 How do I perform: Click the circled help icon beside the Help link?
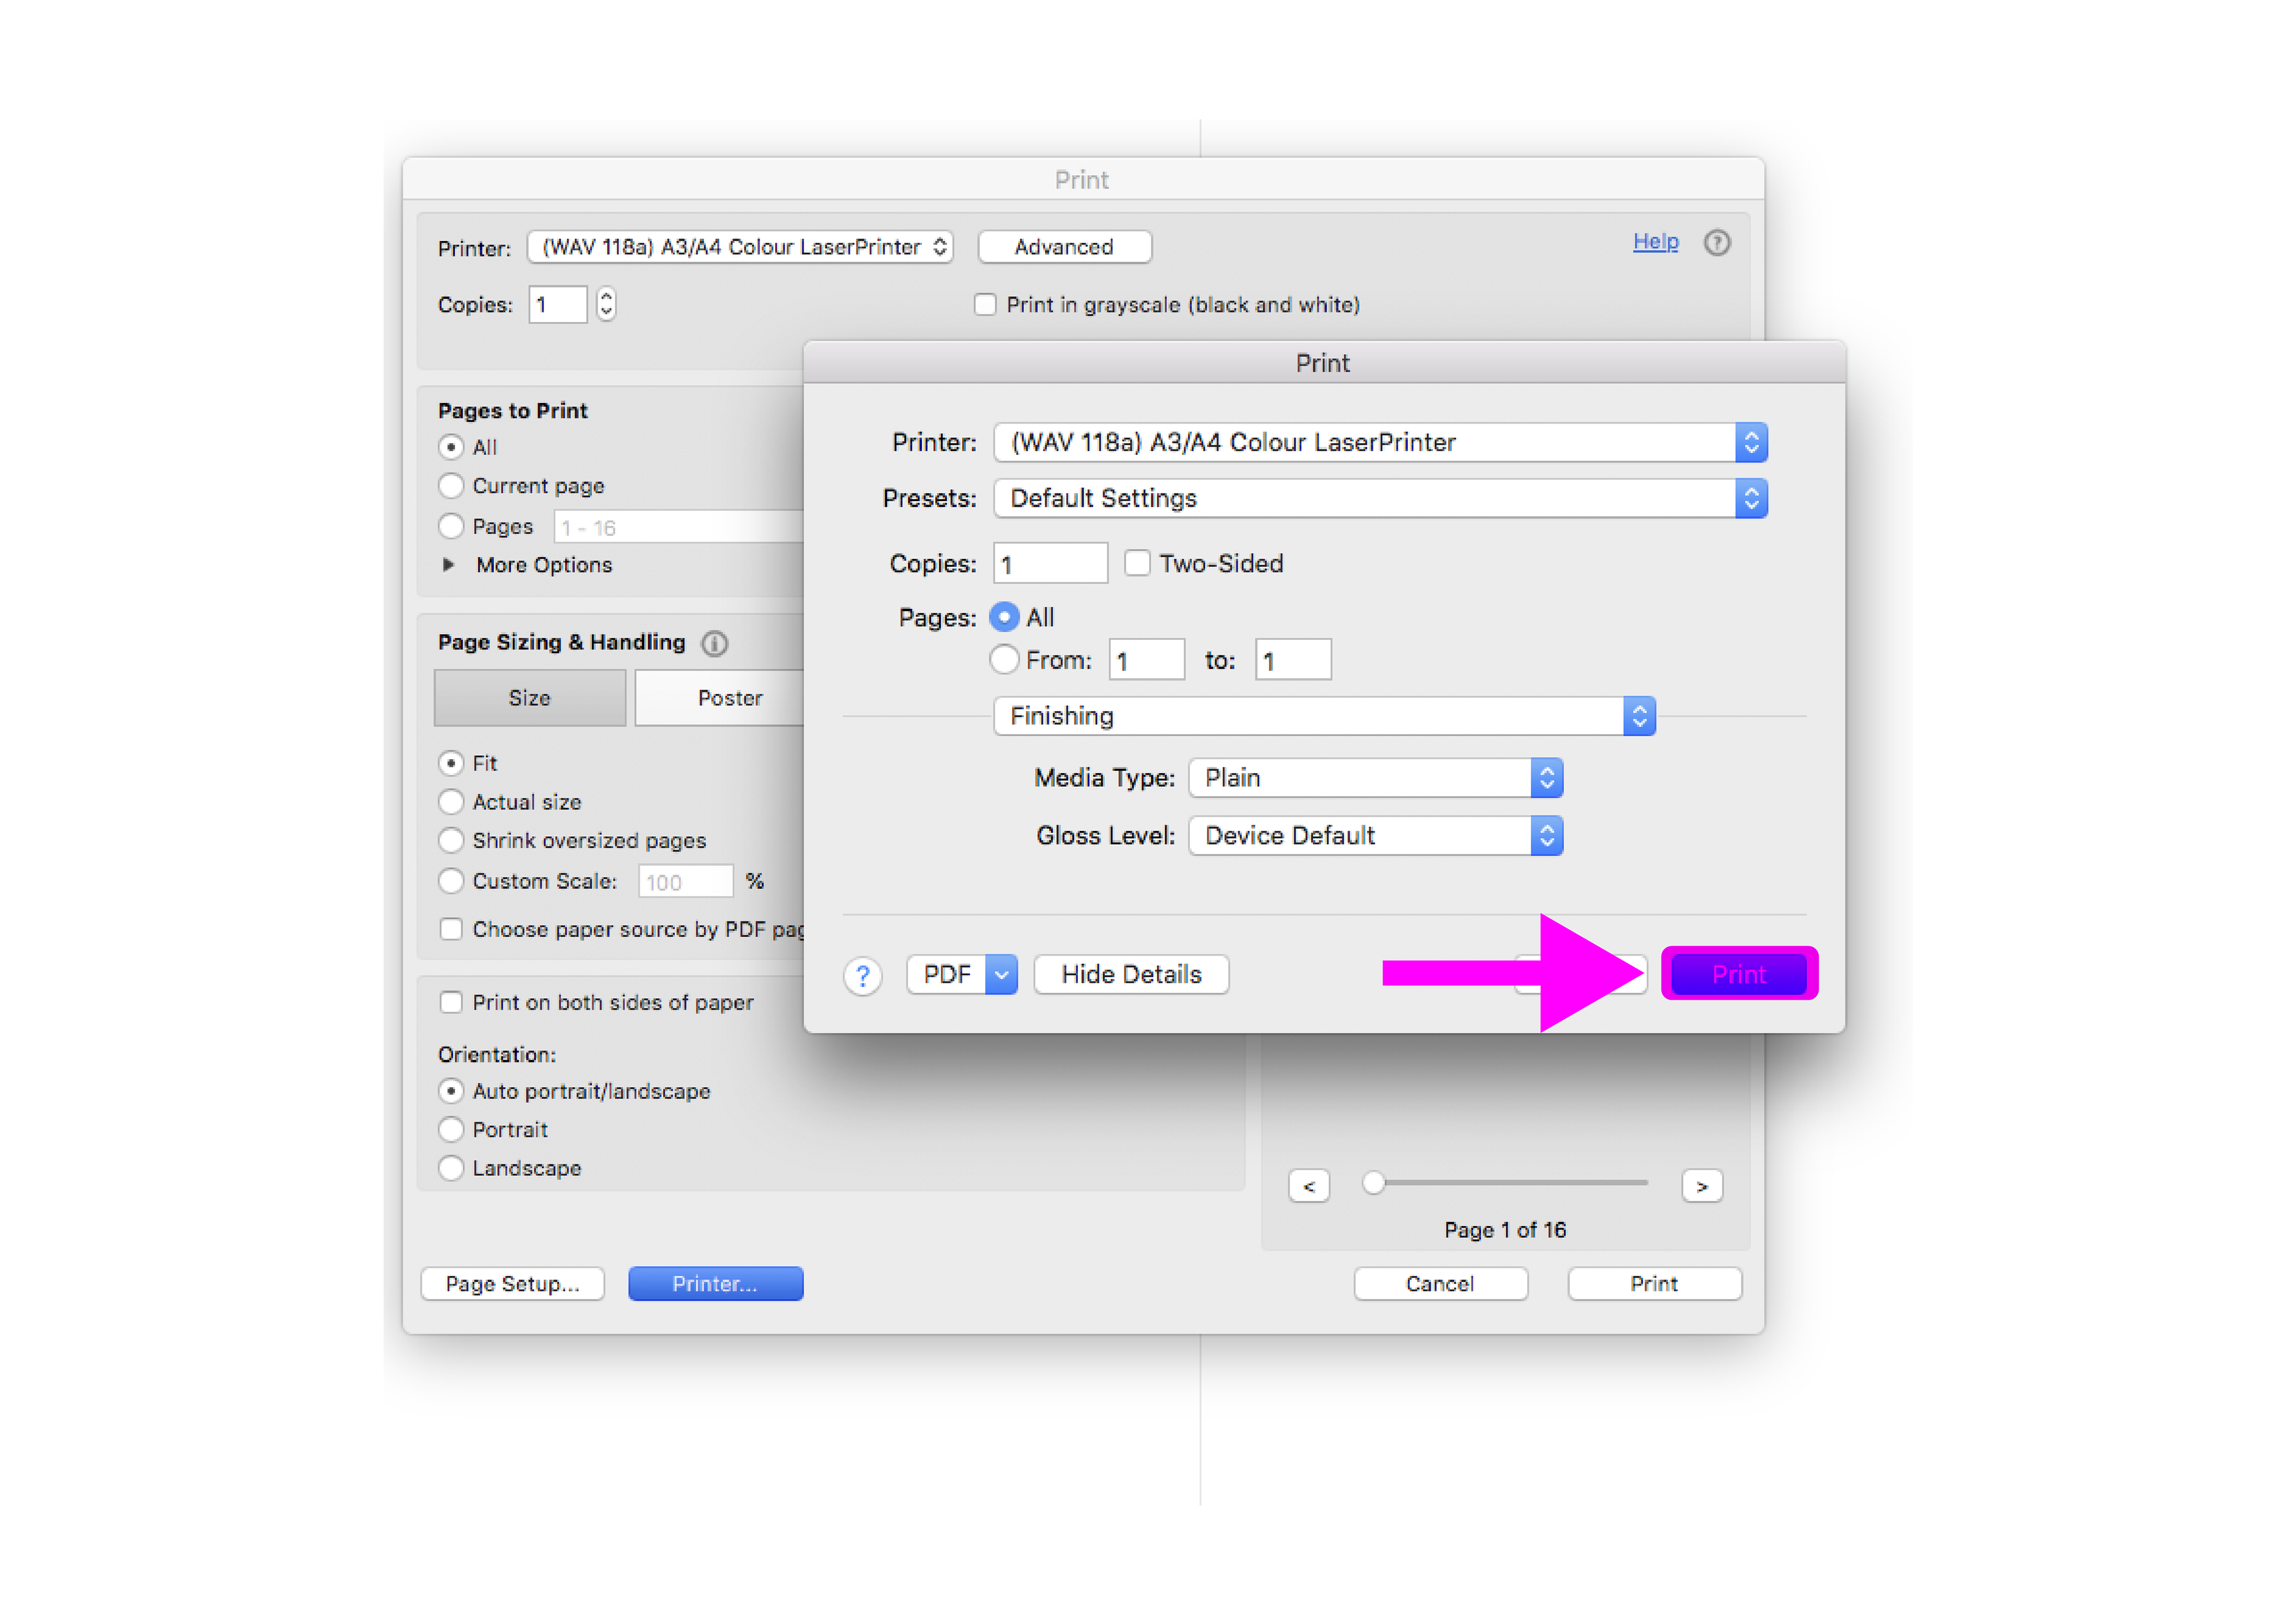coord(1716,243)
